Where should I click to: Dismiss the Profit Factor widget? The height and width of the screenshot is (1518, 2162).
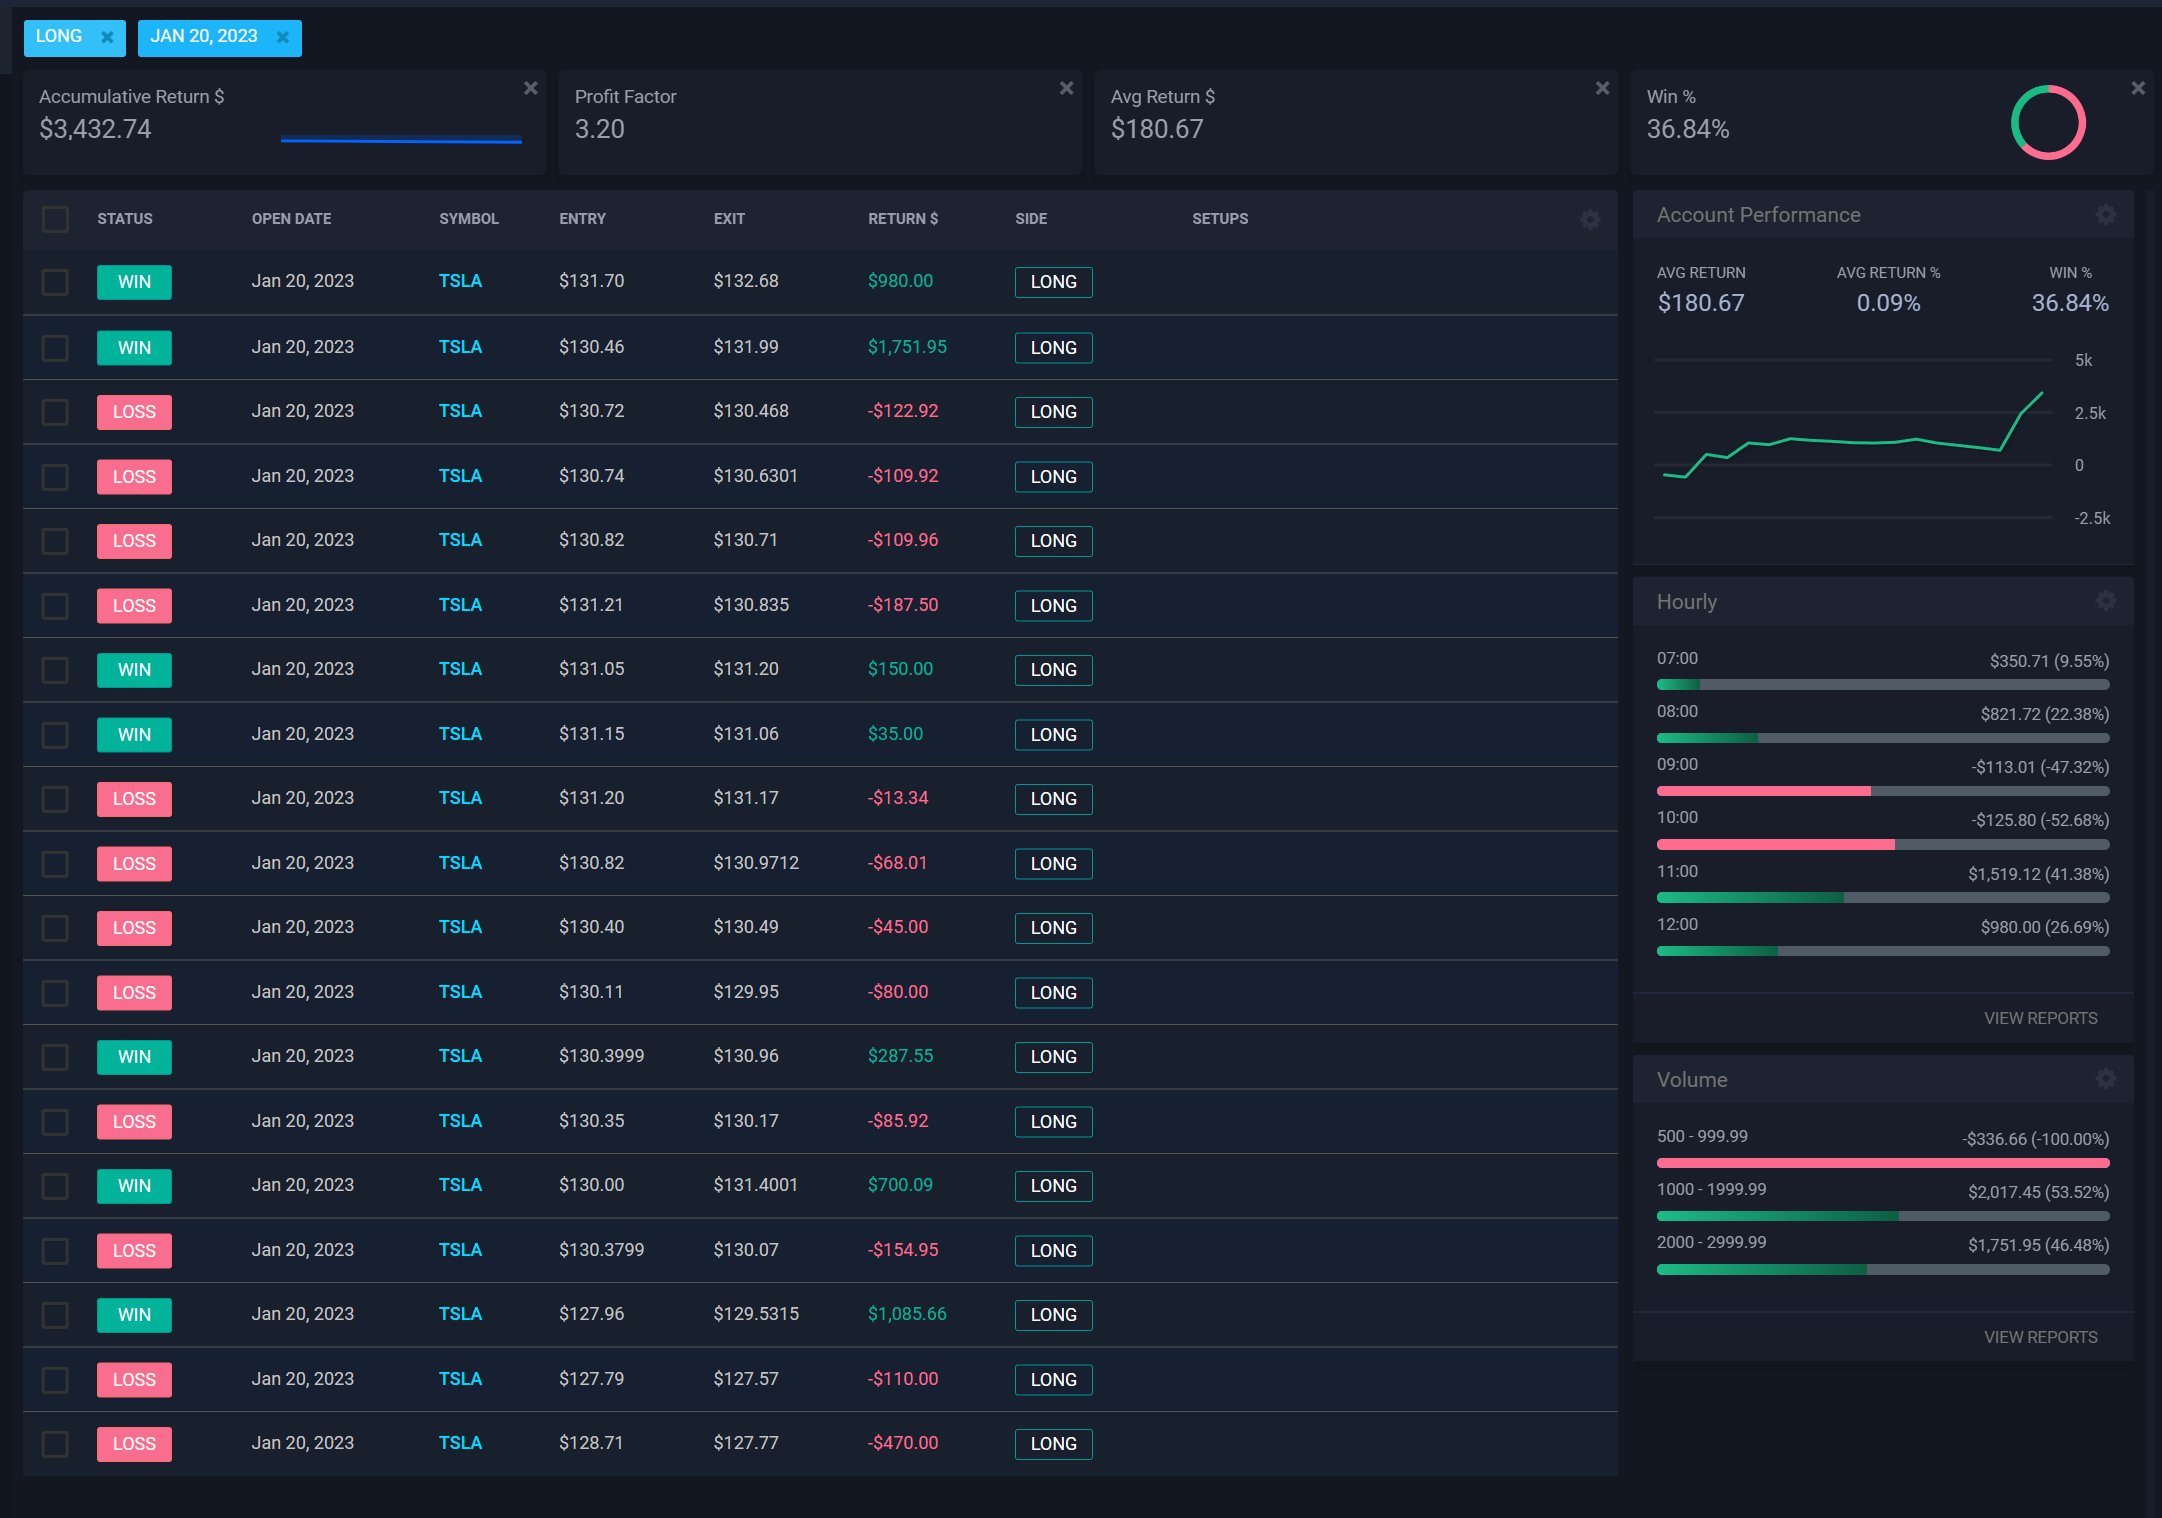pyautogui.click(x=1066, y=87)
